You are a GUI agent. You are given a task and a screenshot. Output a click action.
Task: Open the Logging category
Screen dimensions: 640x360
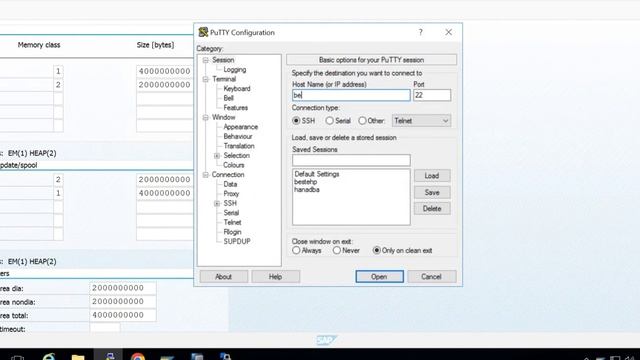235,70
